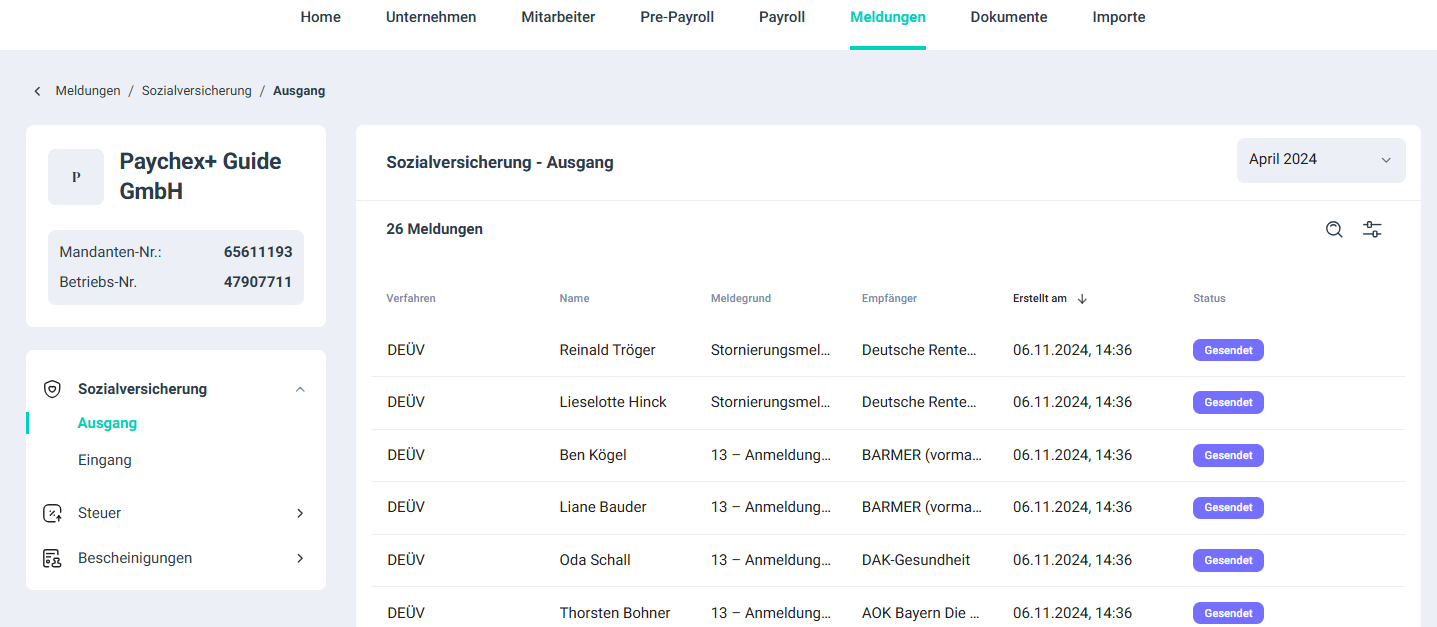Open the April 2024 month dropdown

tap(1320, 160)
